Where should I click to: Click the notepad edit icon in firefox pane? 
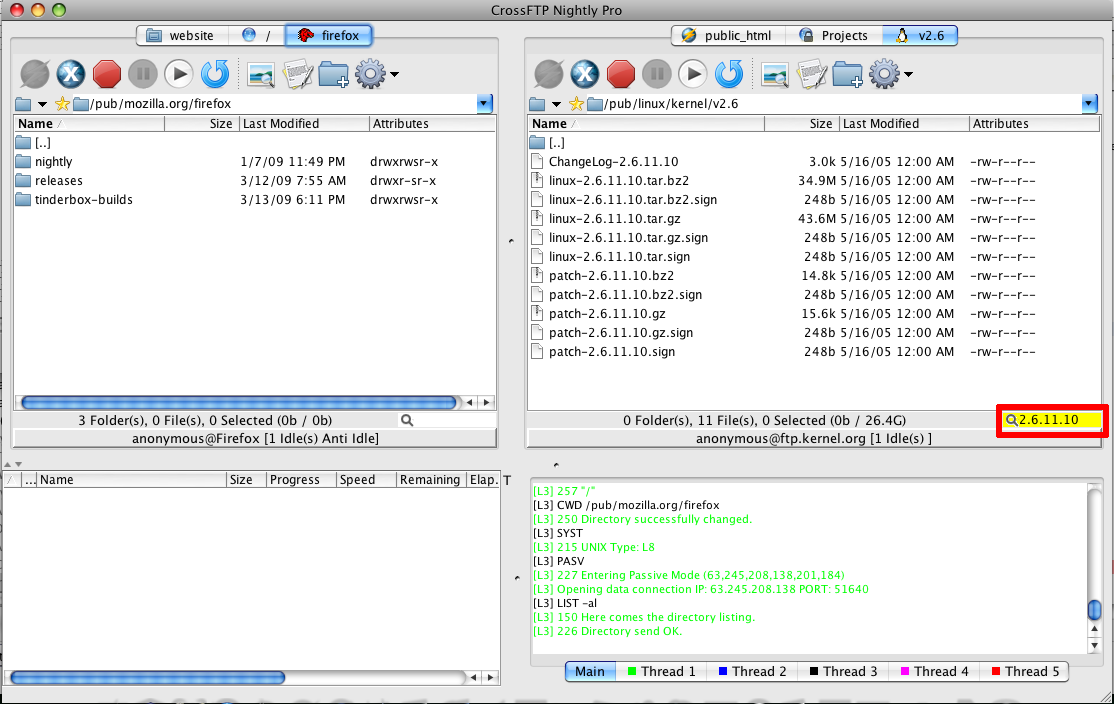tap(298, 74)
